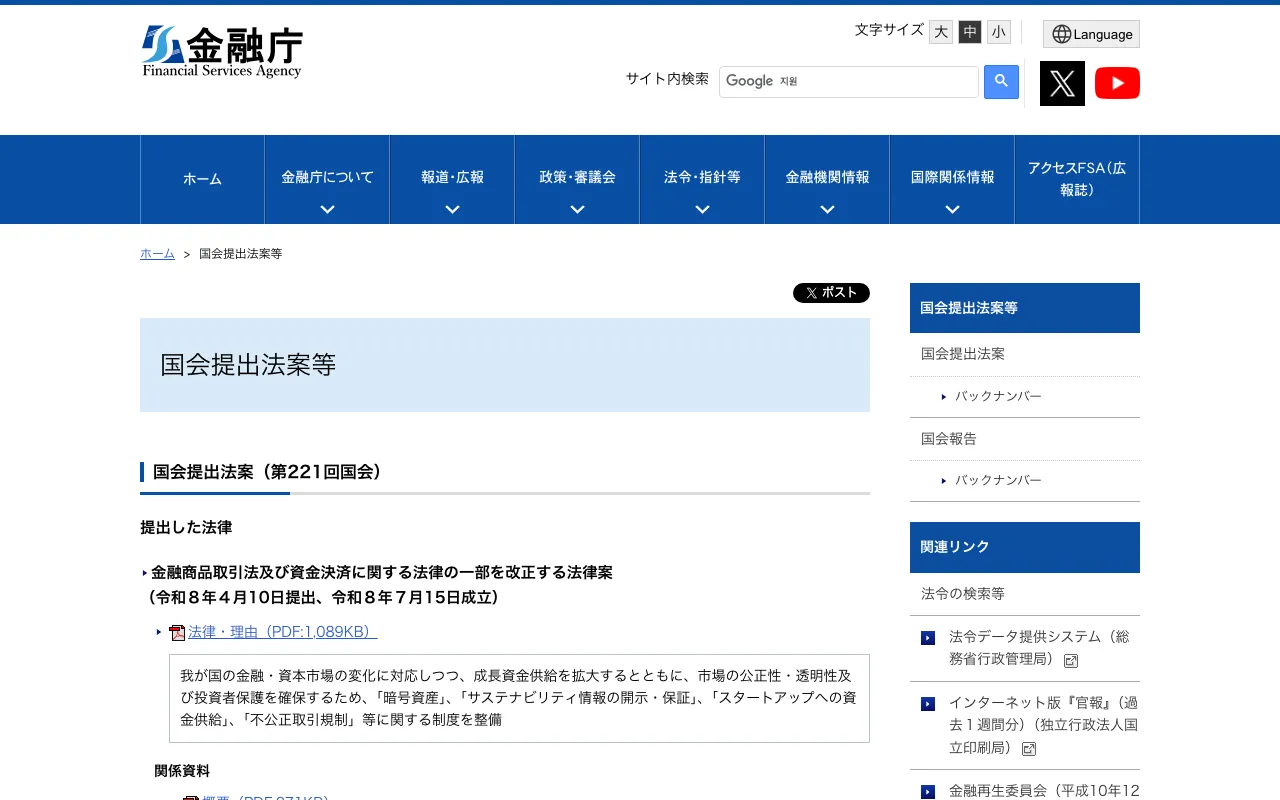Click the PDF icon beside 法律・理由
1280x800 pixels.
click(177, 633)
